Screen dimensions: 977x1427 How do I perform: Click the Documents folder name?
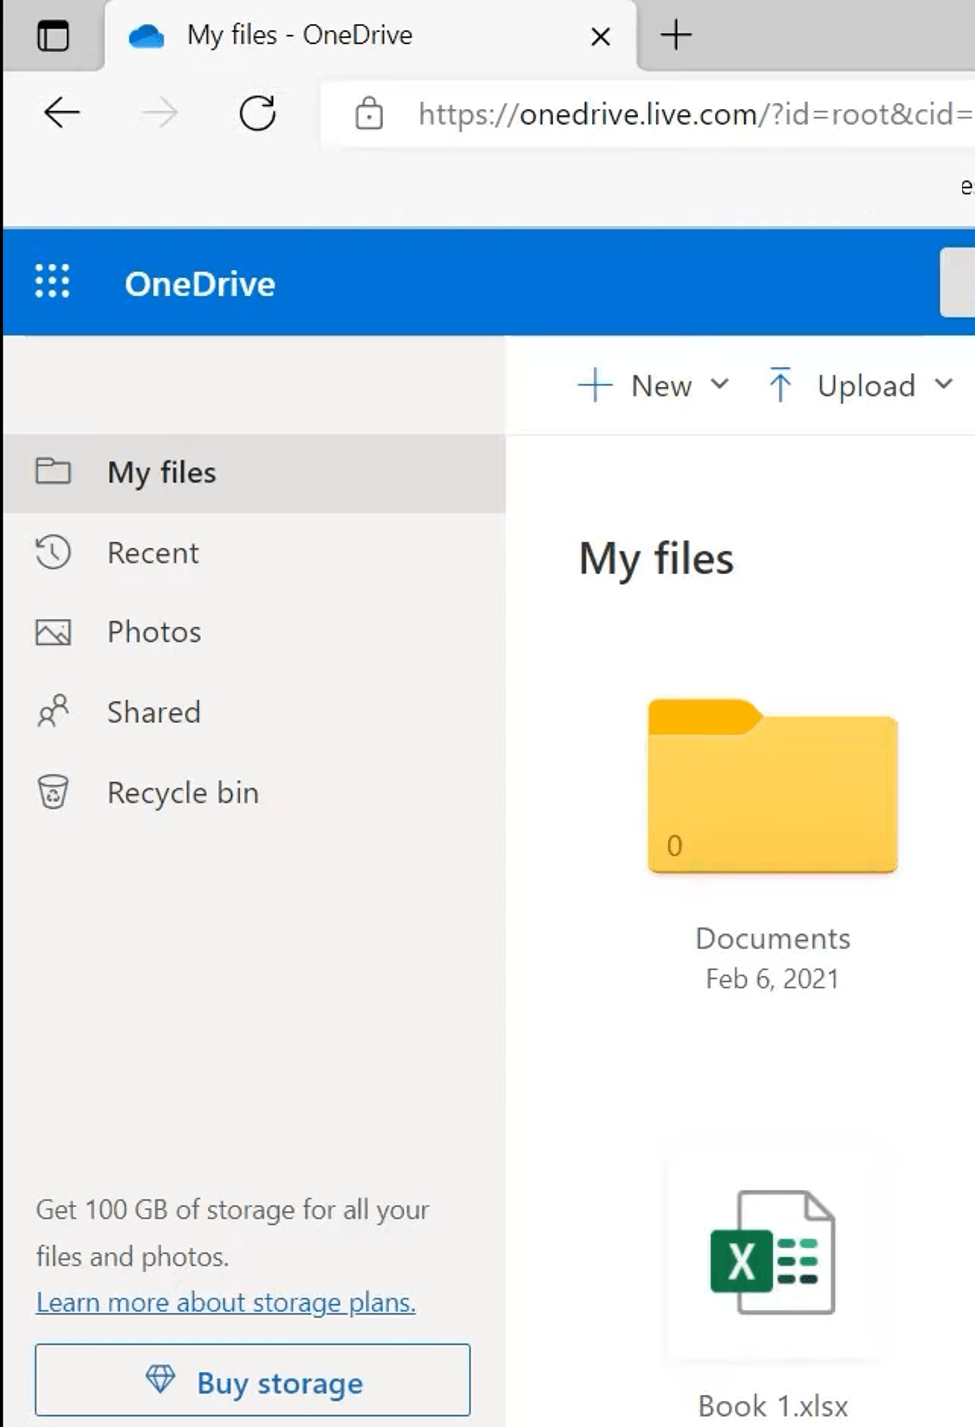(x=773, y=938)
